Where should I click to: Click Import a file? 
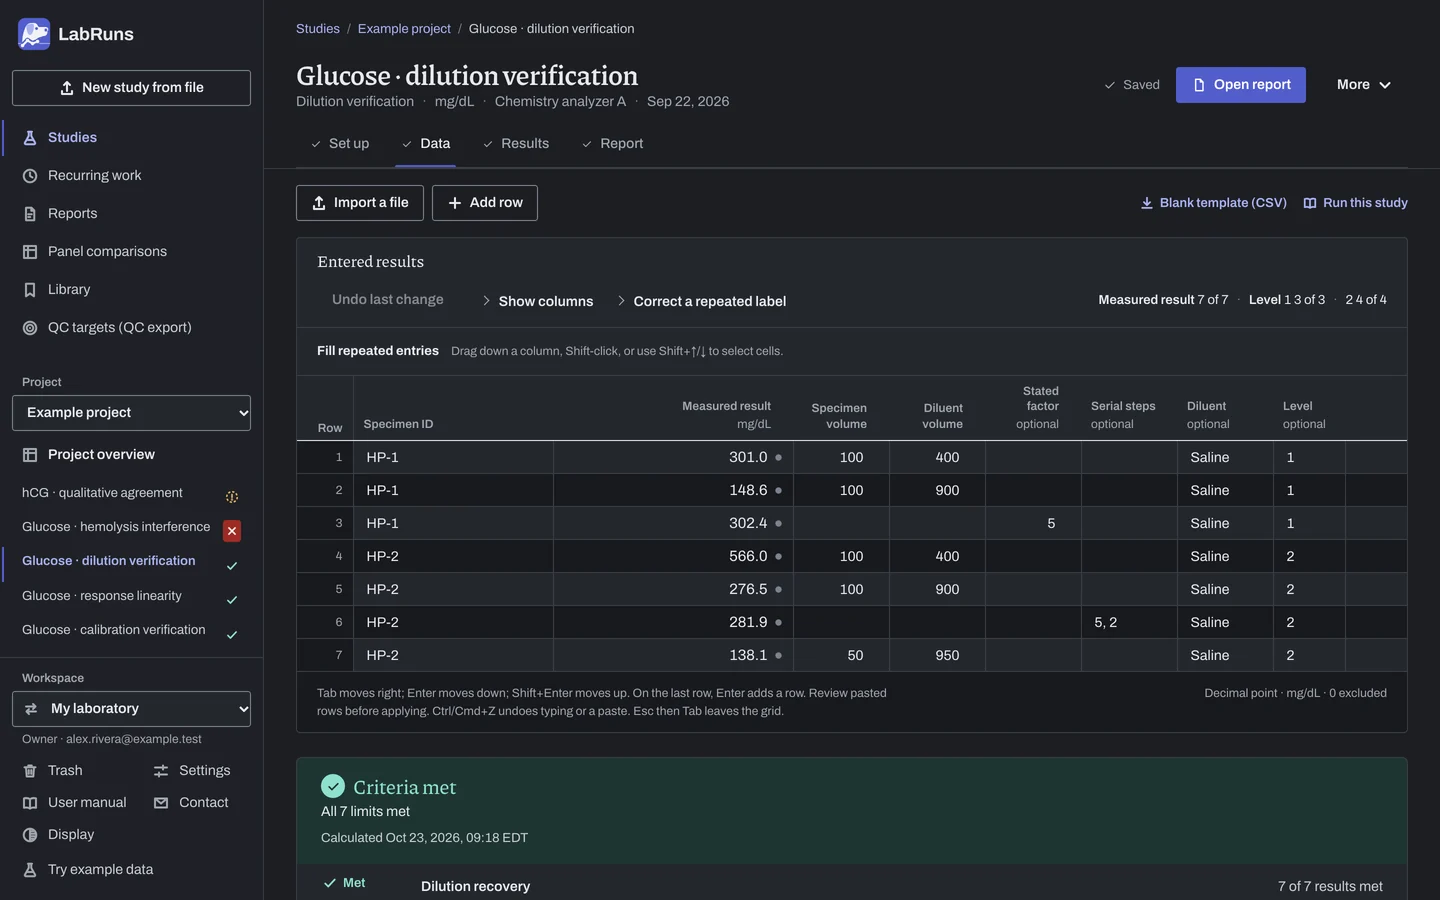click(360, 203)
